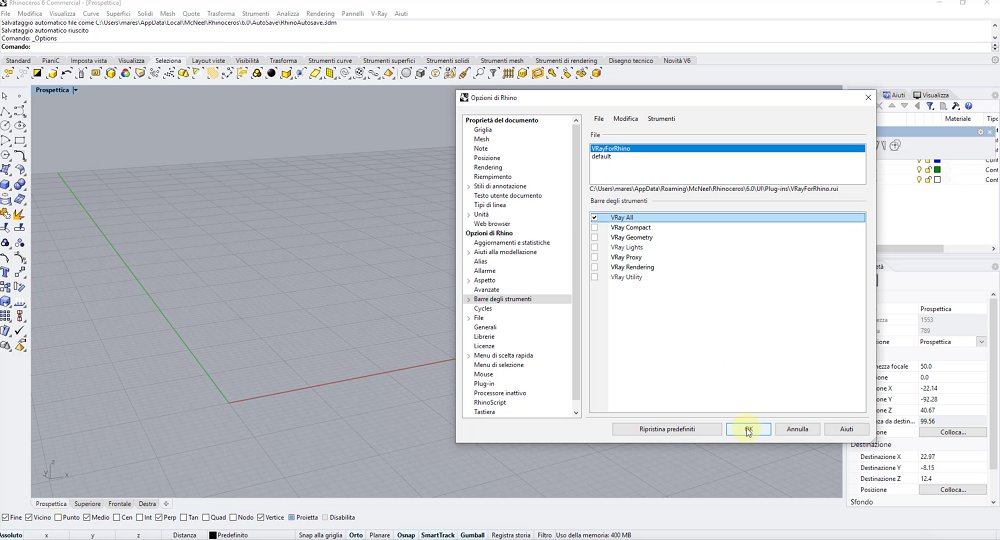Open the layer filter funnel in layers panel
1000x540 pixels.
(x=930, y=106)
